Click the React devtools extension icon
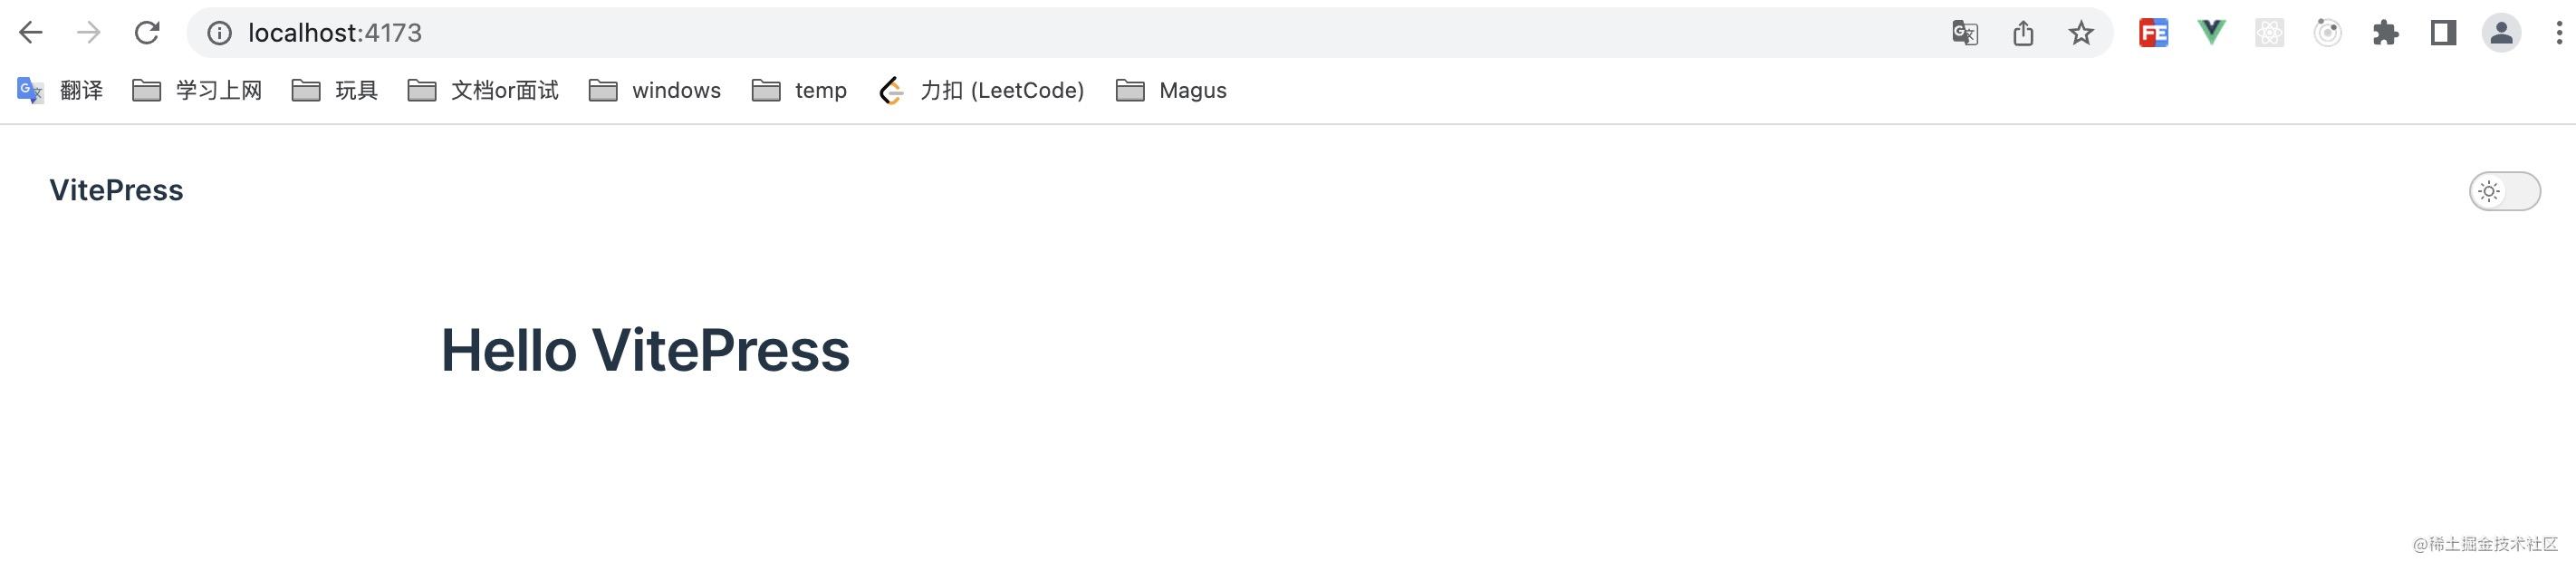The image size is (2576, 571). click(2269, 33)
